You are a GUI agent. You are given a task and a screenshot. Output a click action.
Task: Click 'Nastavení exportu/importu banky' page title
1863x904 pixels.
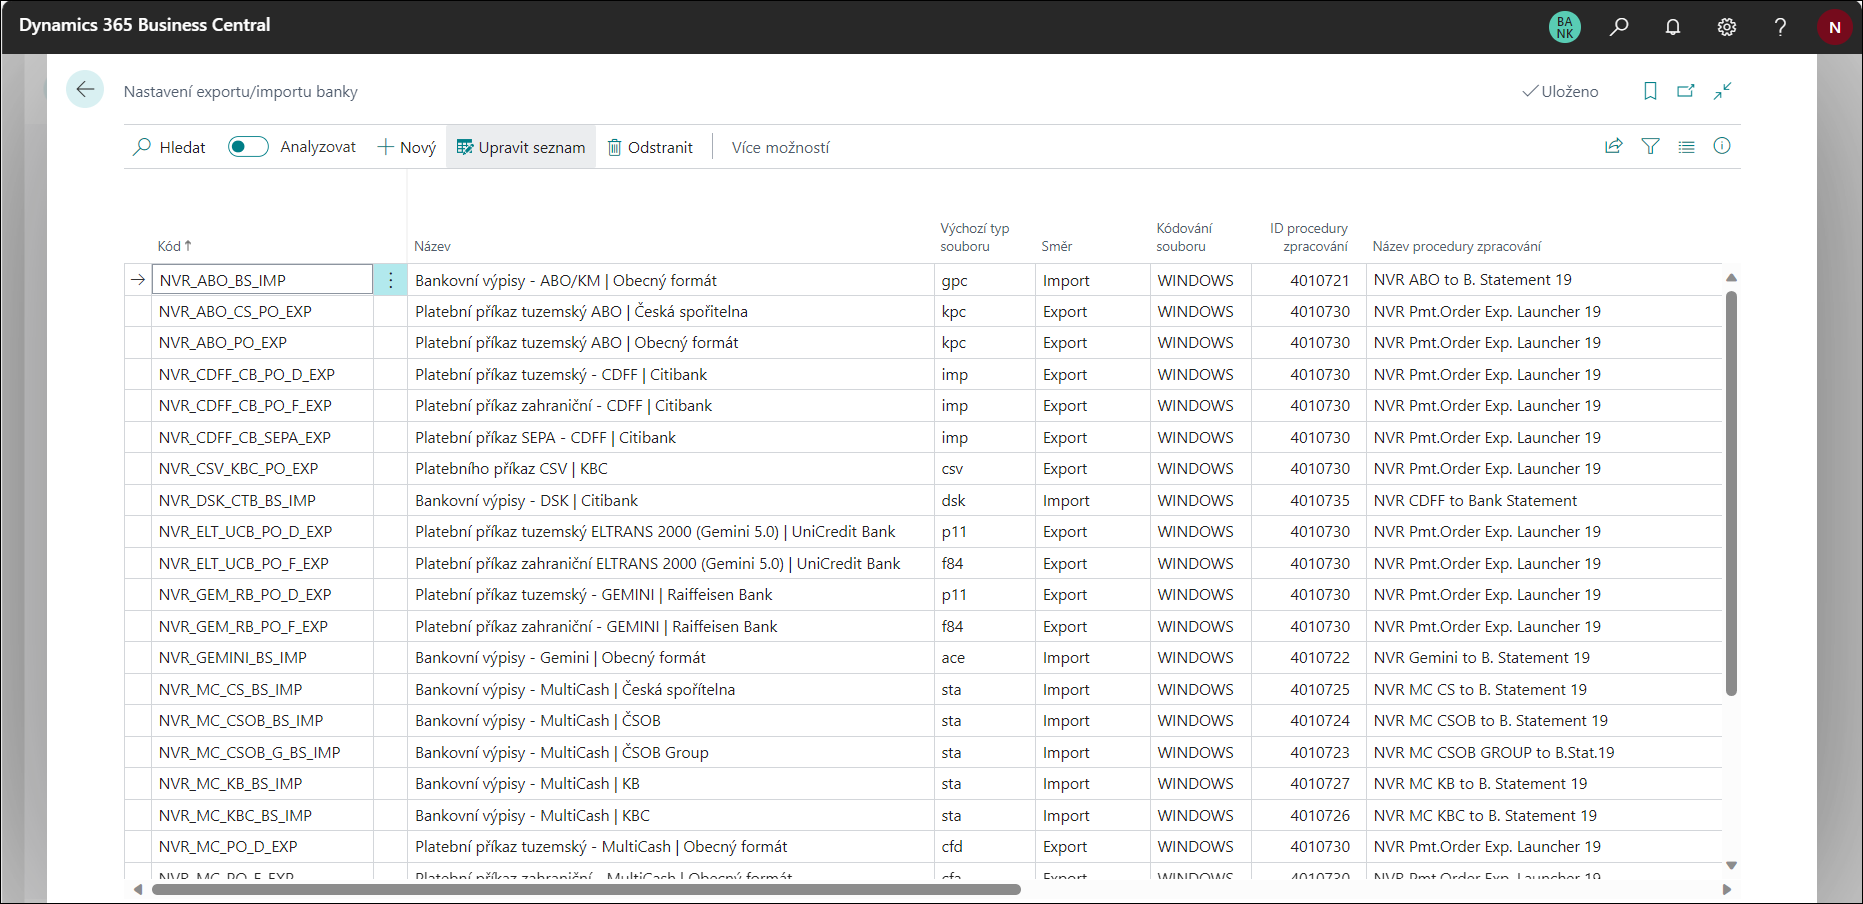(240, 92)
